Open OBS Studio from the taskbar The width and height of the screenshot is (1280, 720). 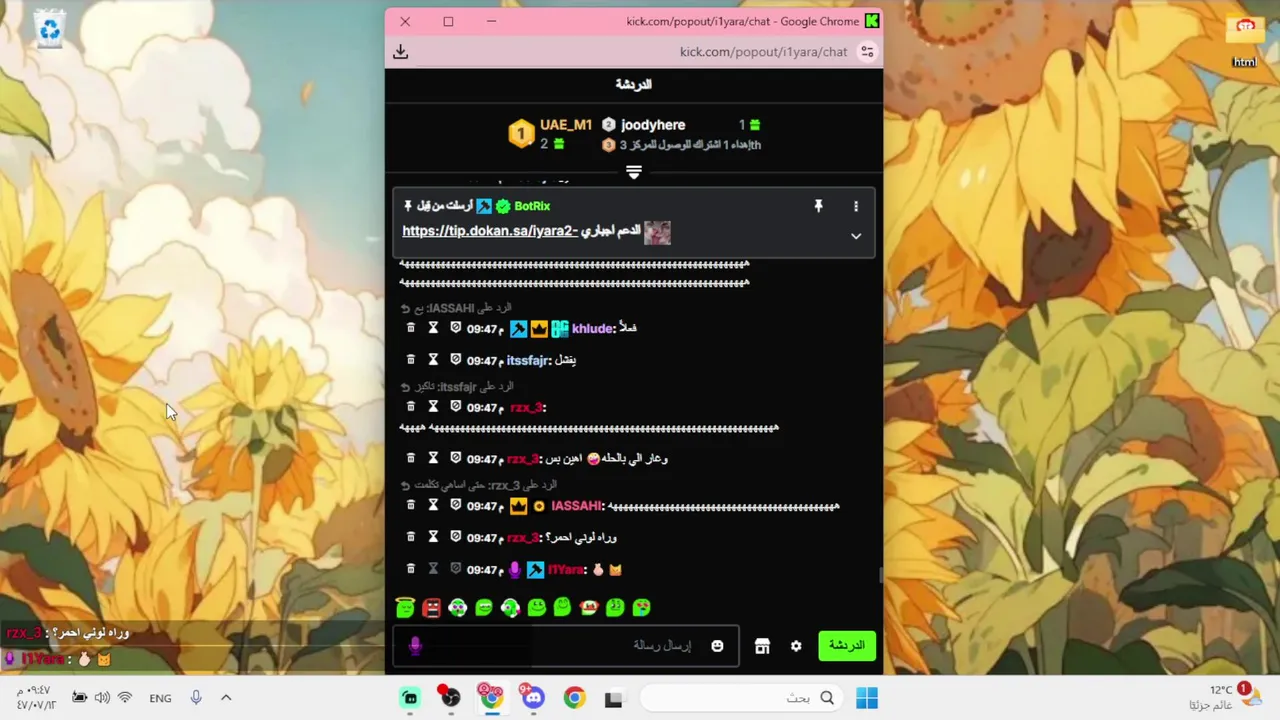(x=450, y=698)
